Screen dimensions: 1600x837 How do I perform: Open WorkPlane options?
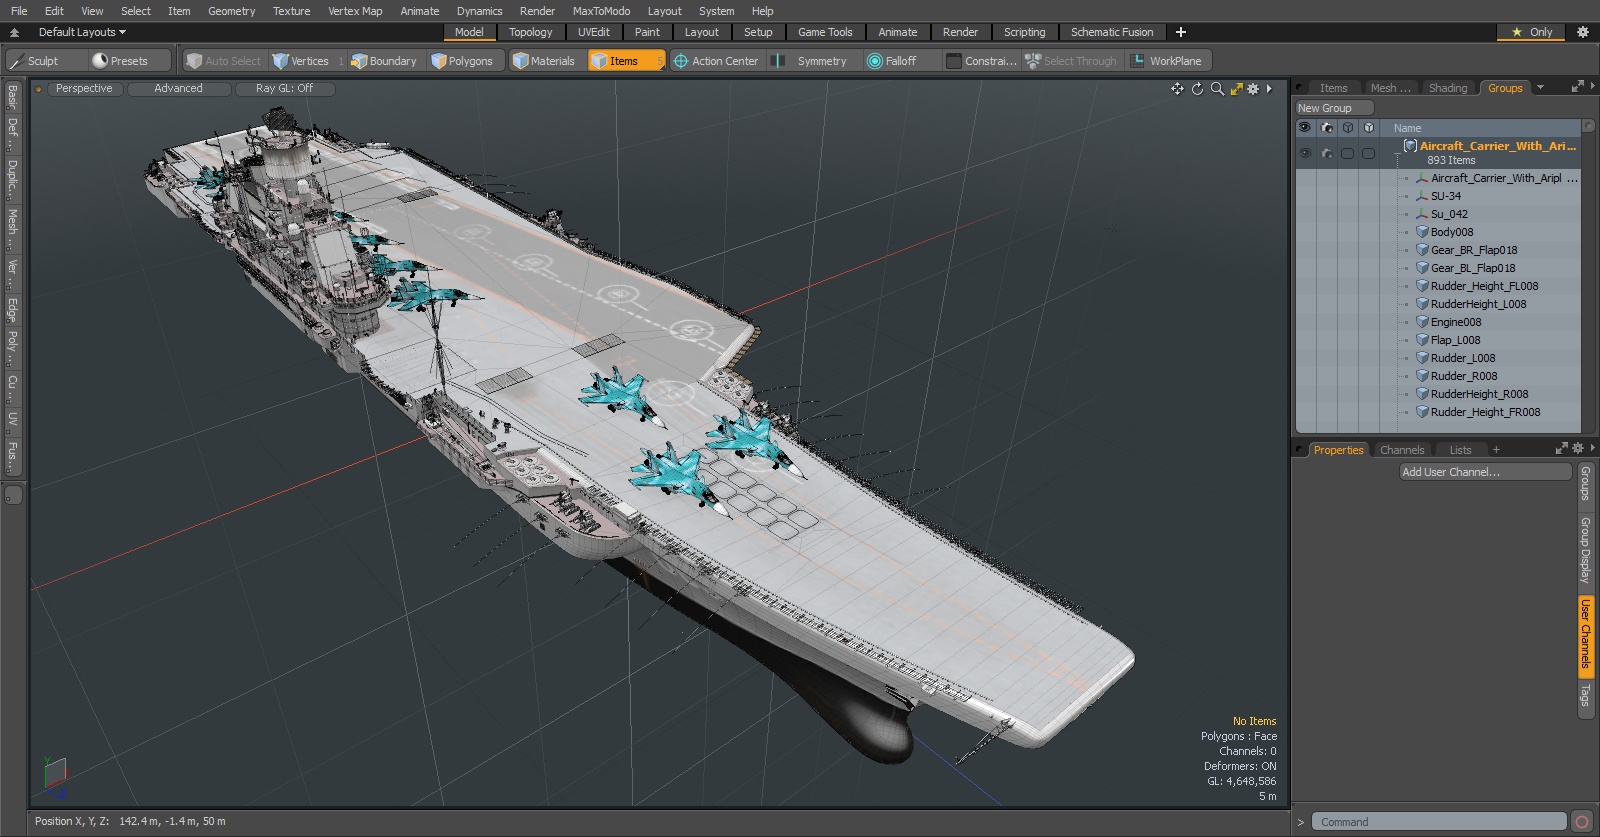tap(1167, 61)
